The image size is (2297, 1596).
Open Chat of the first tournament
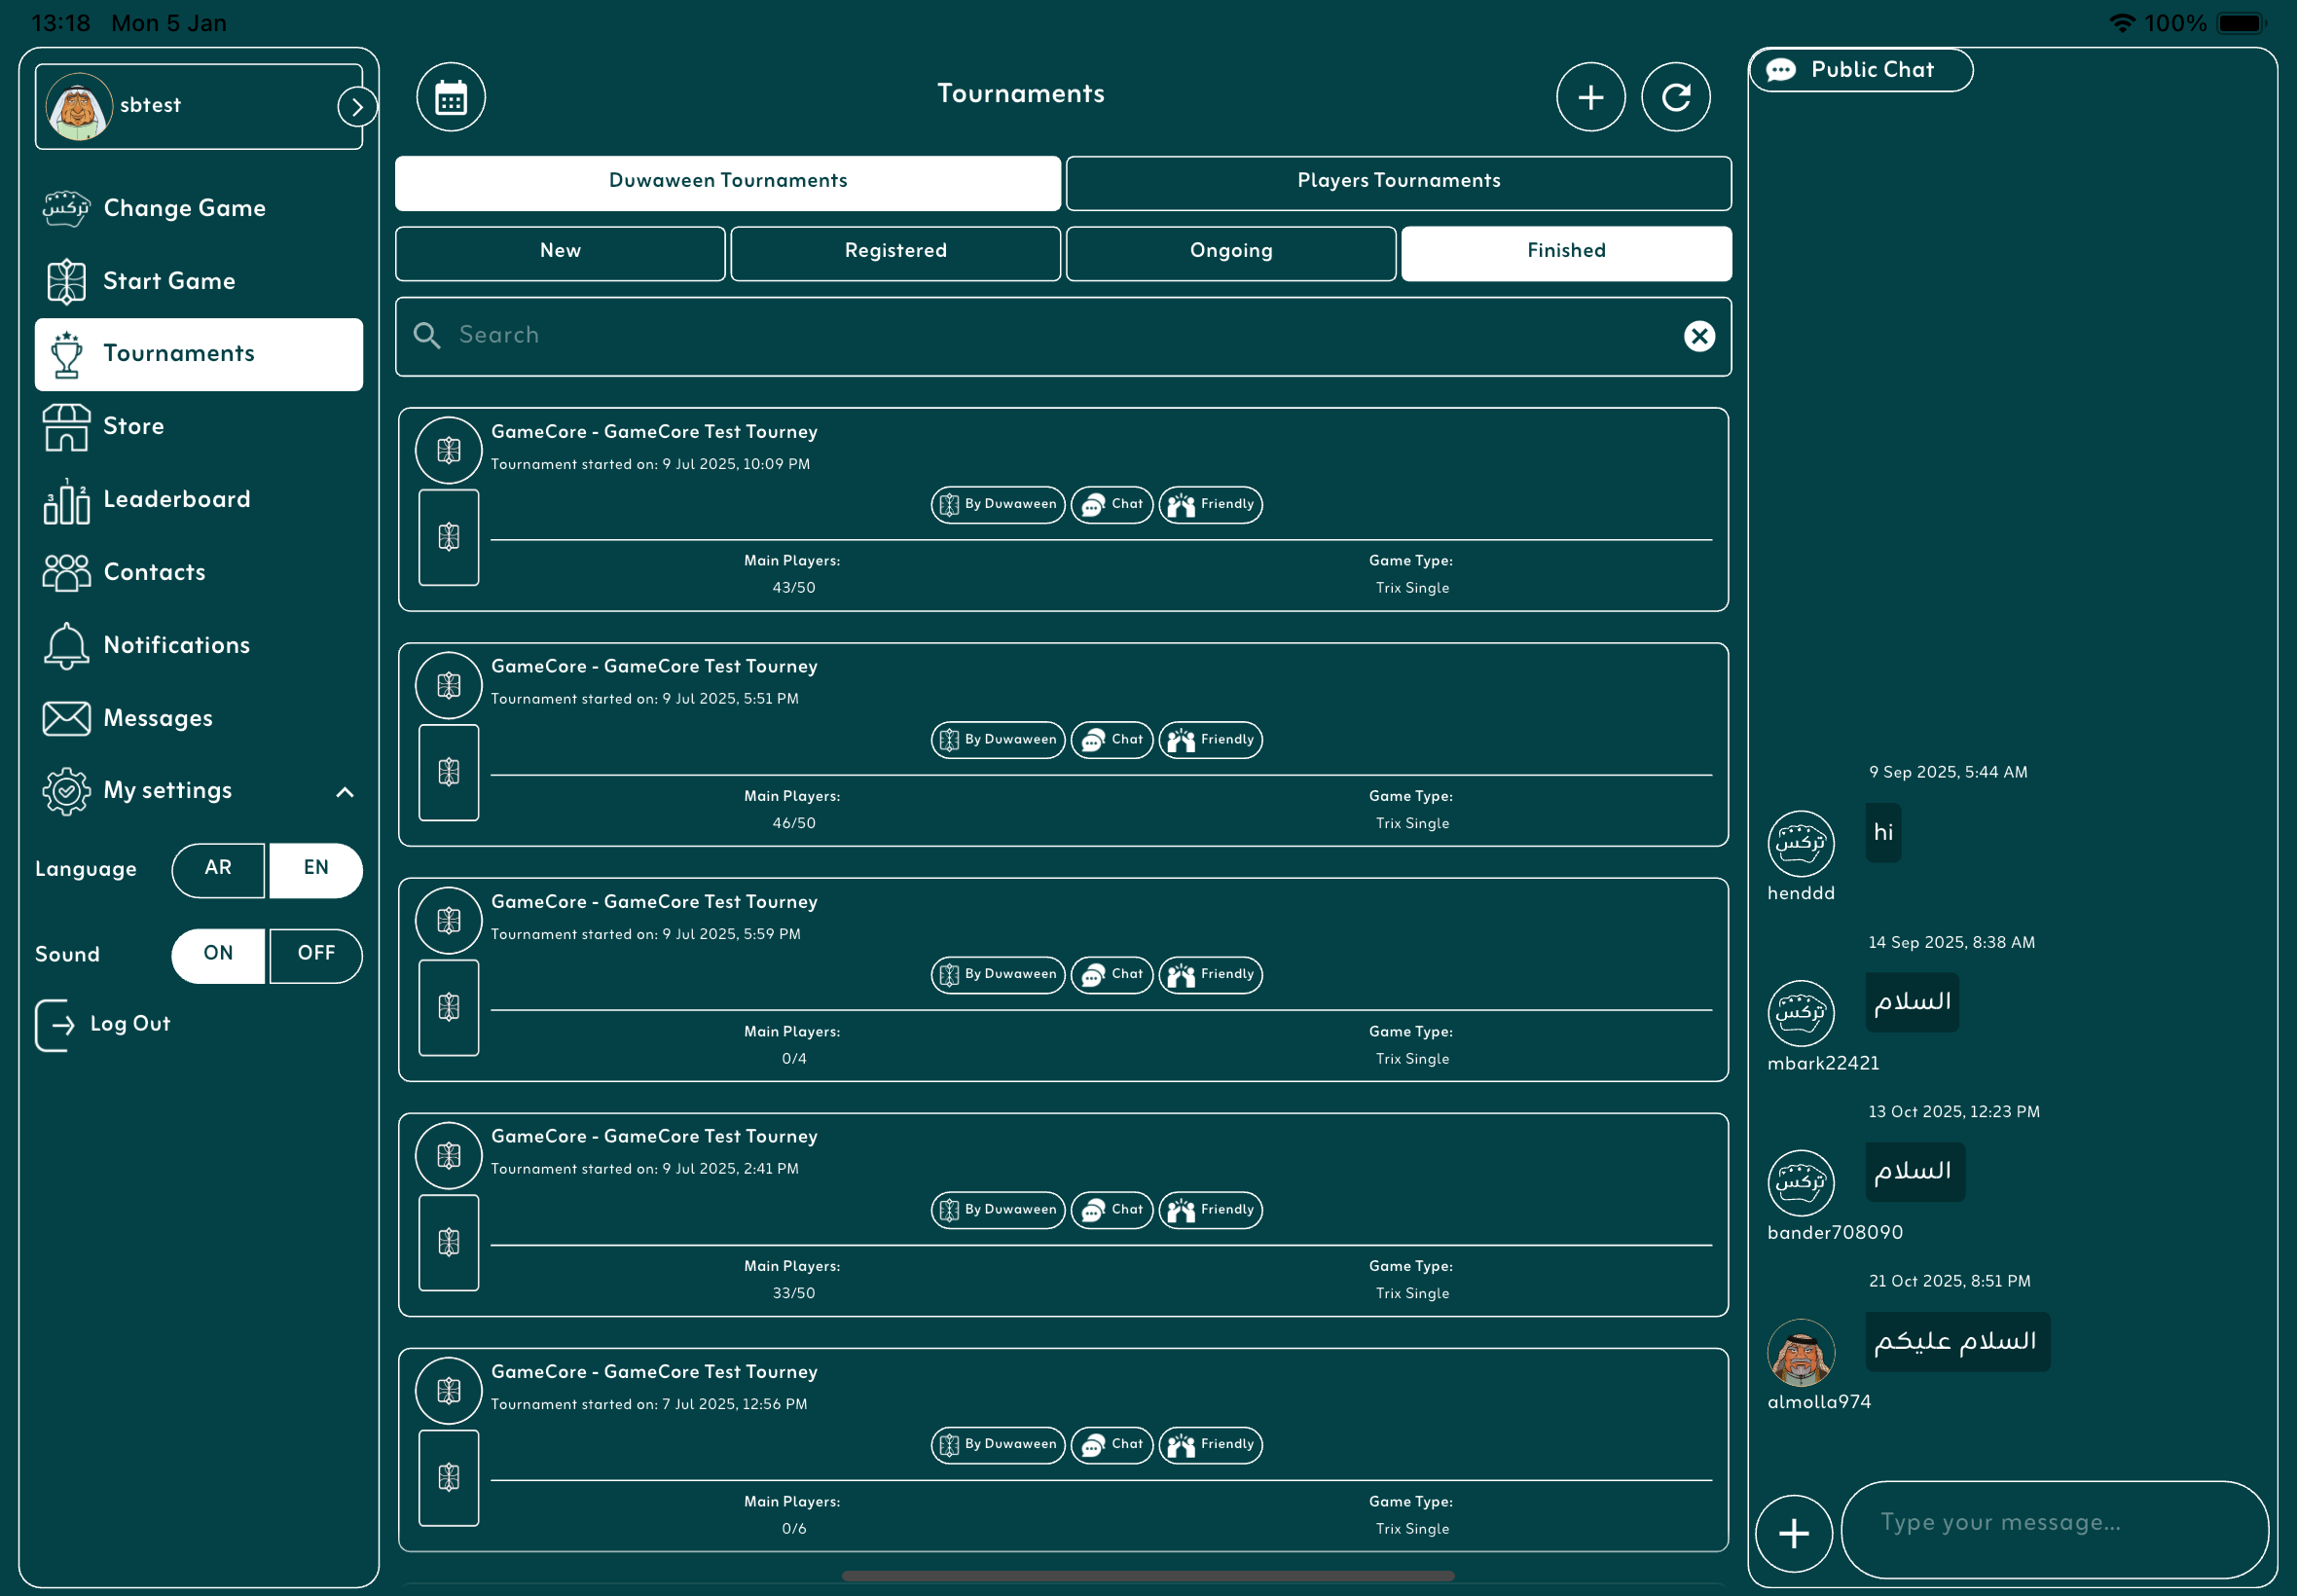tap(1112, 505)
